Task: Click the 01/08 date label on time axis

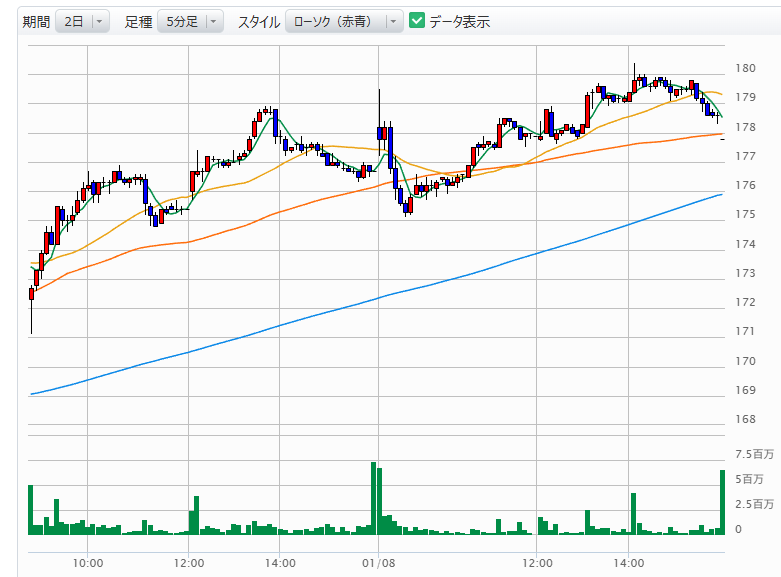Action: click(x=375, y=563)
